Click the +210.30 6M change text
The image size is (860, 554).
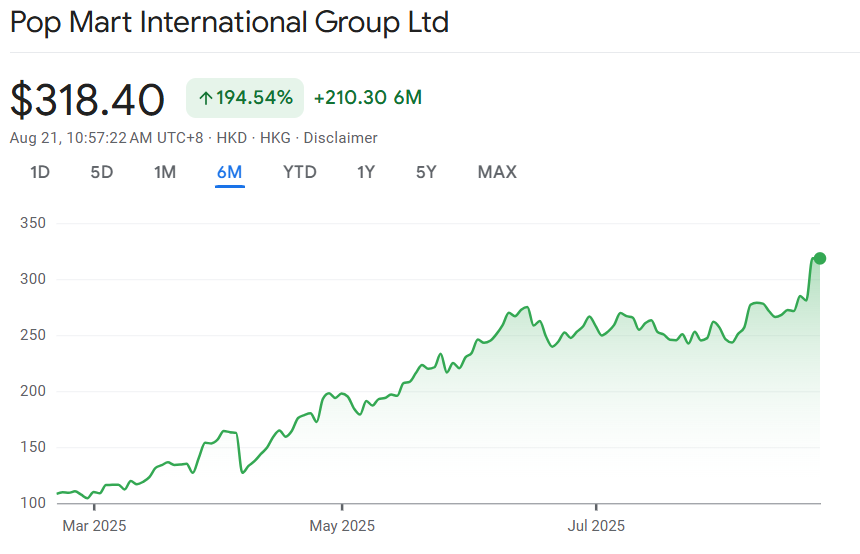(367, 98)
